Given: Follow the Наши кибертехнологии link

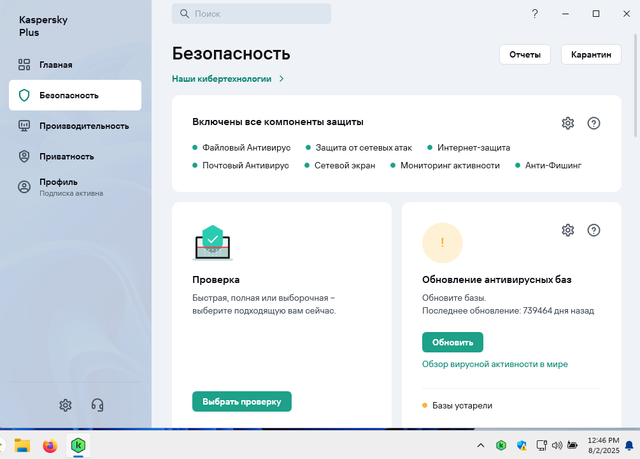Looking at the screenshot, I should (222, 79).
